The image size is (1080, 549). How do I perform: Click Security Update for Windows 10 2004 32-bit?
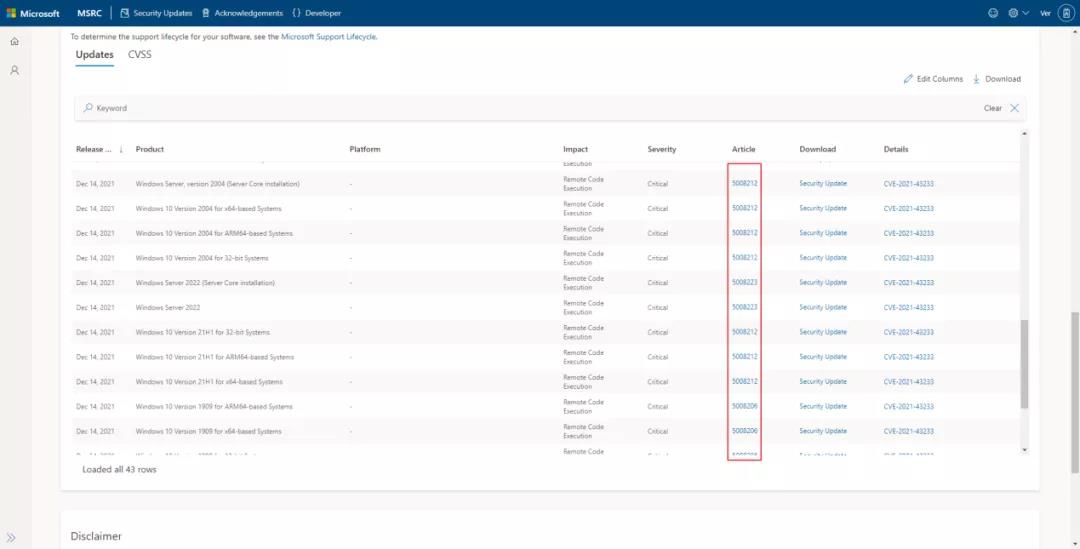click(822, 258)
